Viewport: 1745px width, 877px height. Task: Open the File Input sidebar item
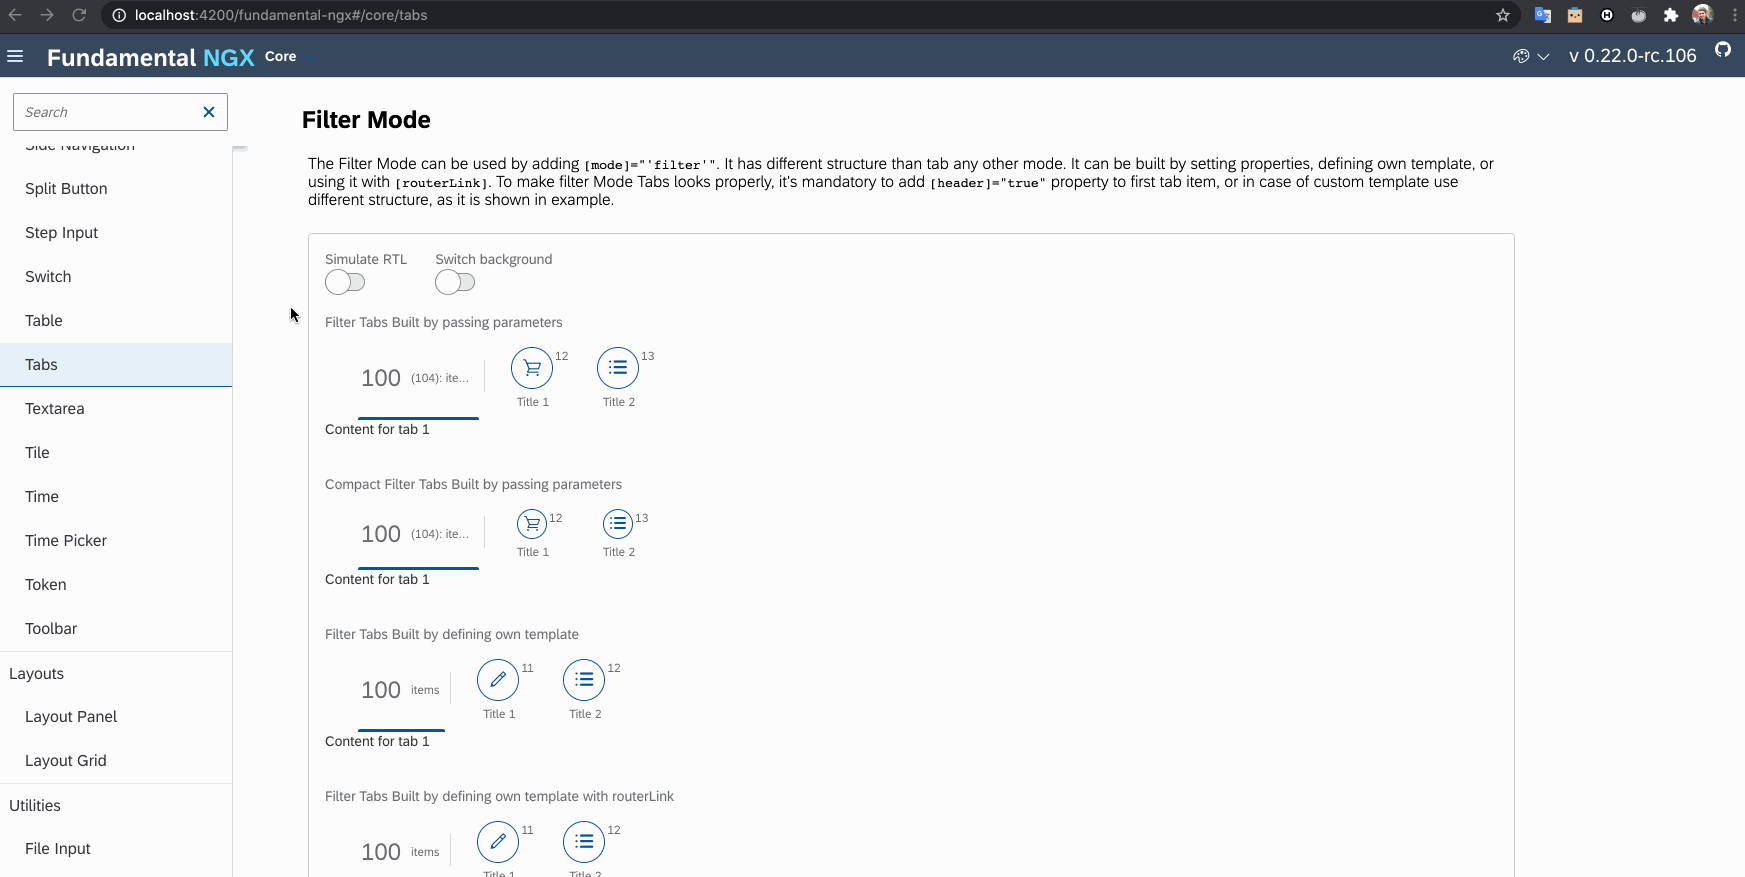tap(116, 848)
